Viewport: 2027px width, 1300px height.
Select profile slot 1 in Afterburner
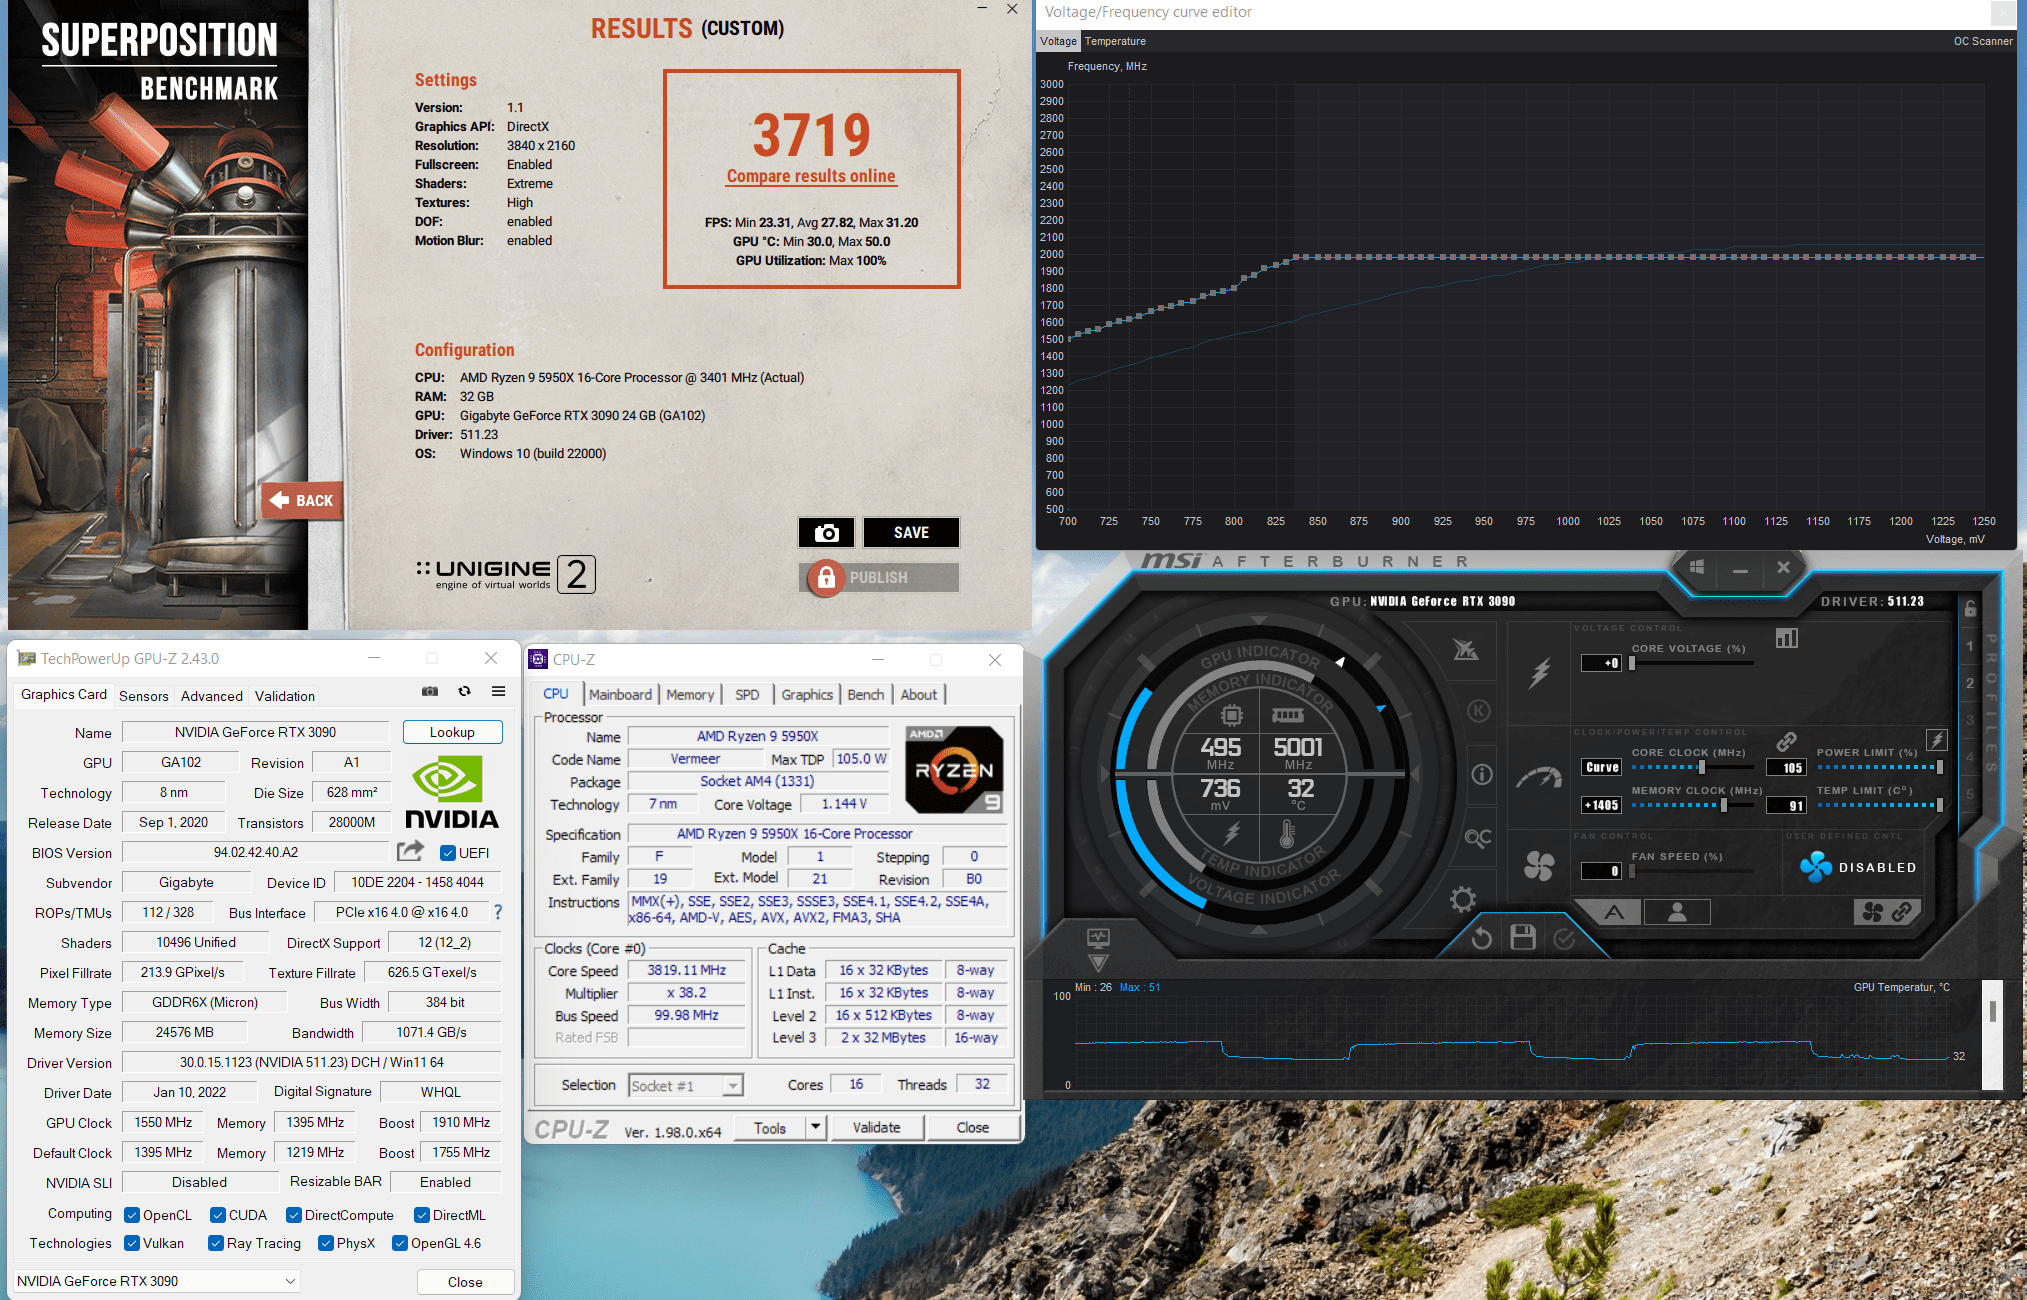click(x=1970, y=646)
